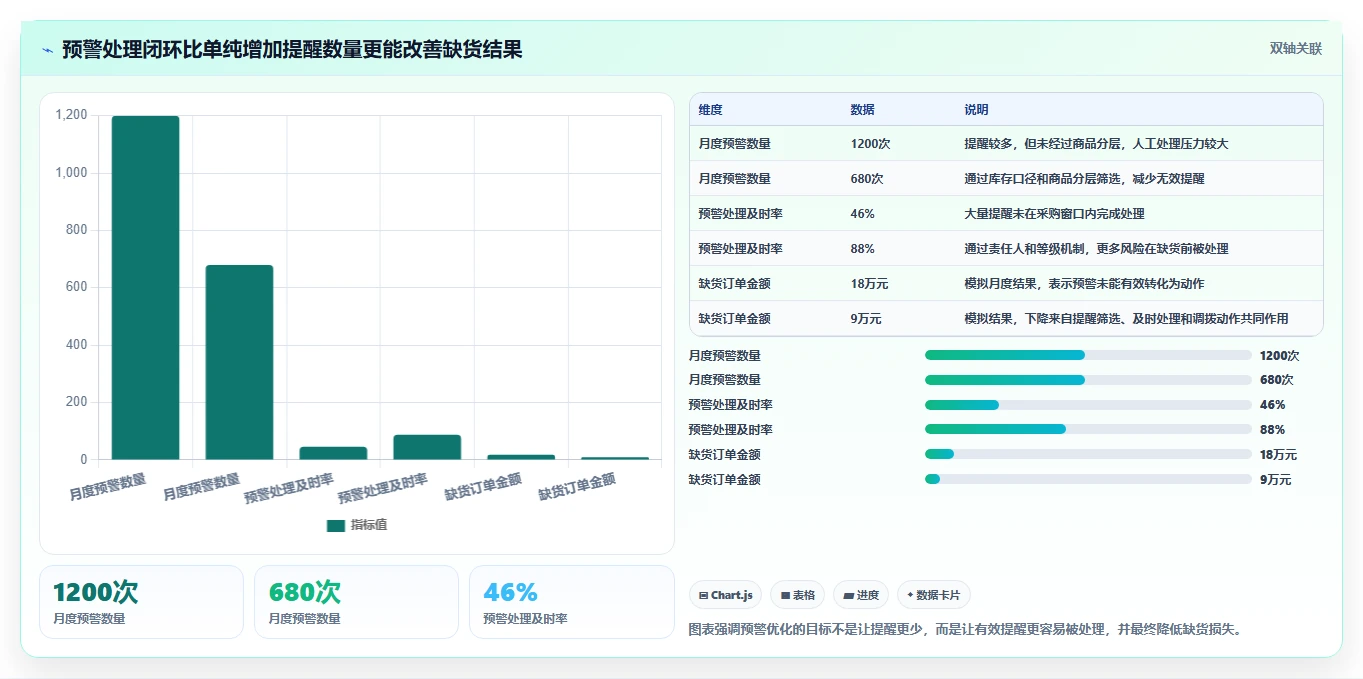Click the y-axis label 200
Image resolution: width=1363 pixels, height=679 pixels.
click(77, 402)
